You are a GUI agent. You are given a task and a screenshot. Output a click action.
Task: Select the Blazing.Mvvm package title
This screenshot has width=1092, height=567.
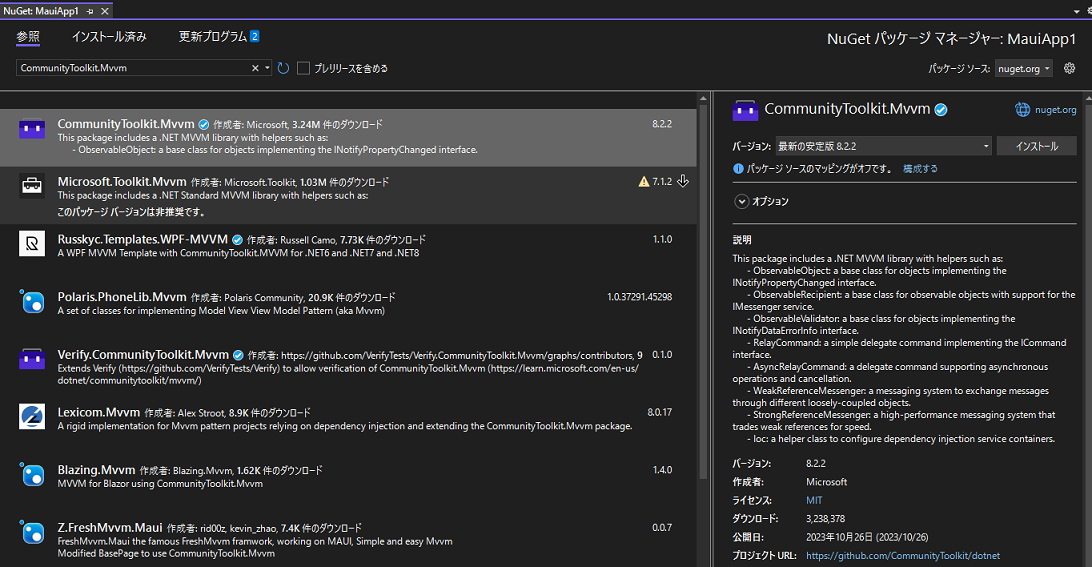pyautogui.click(x=96, y=470)
